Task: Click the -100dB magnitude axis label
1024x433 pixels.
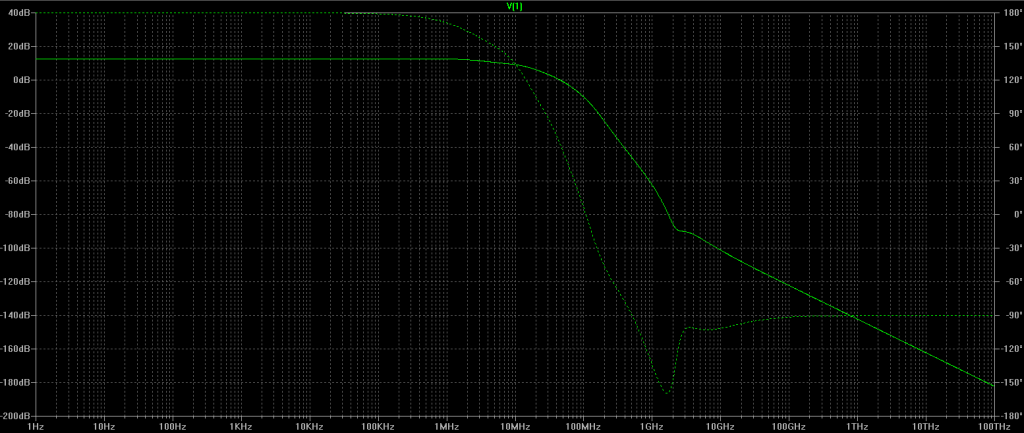Action: pos(16,248)
